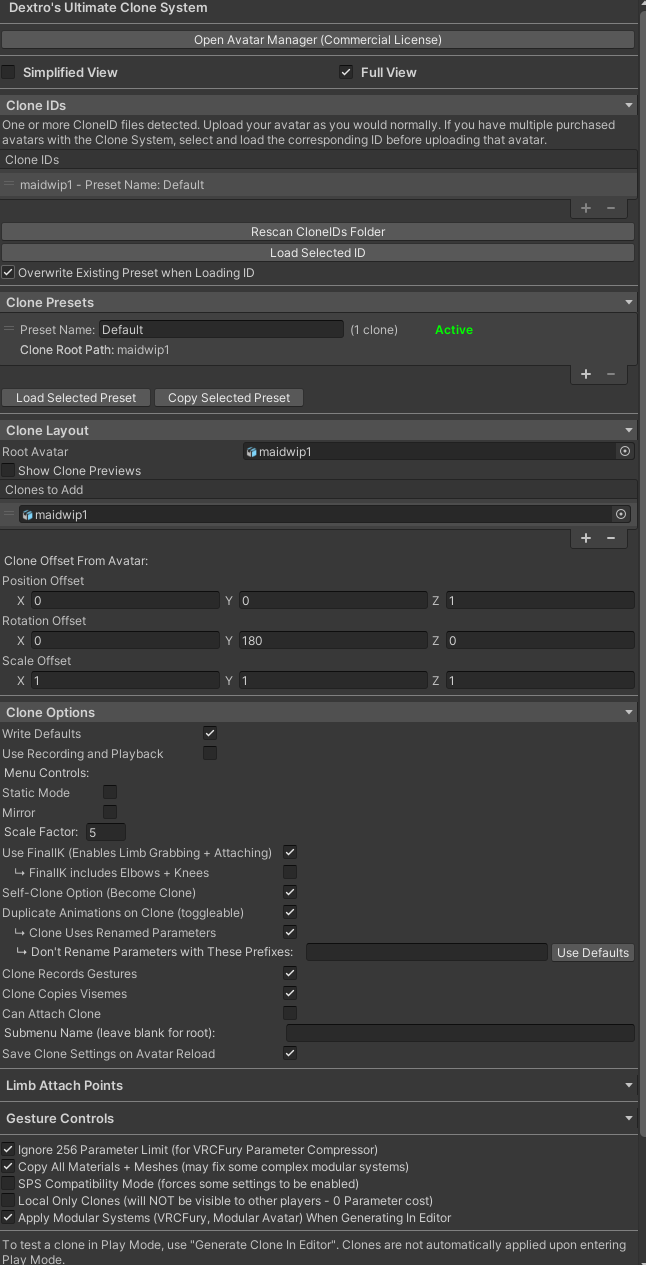Click the Rotation Offset Y field showing 180
Image resolution: width=646 pixels, height=1265 pixels.
point(333,640)
